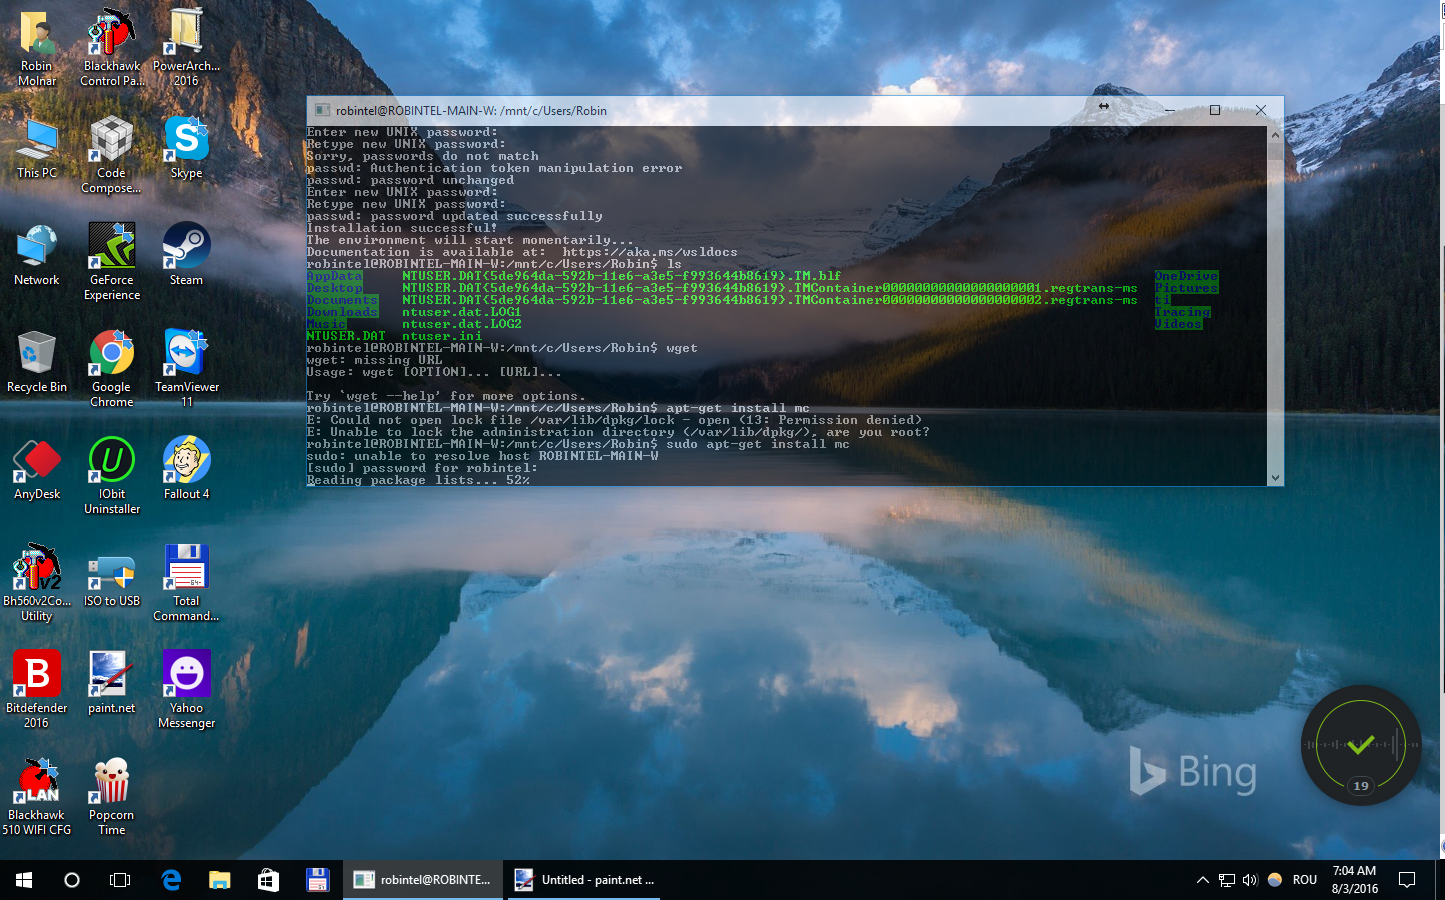1445x900 pixels.
Task: Open IObit Uninstaller shortcut
Action: coord(112,476)
